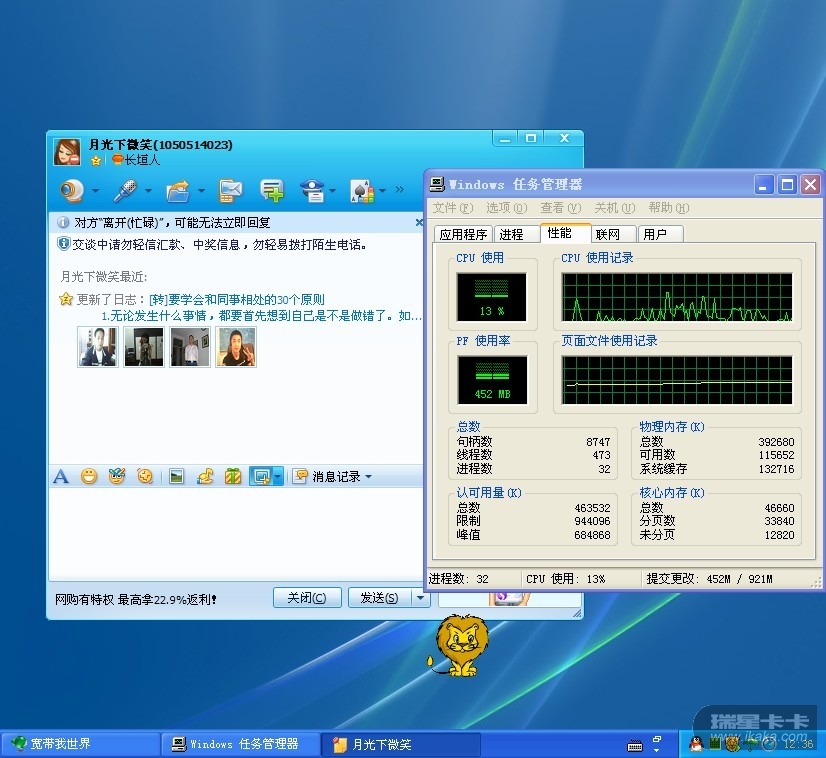826x758 pixels.
Task: Click the CPU usage 13 % gauge
Action: pos(491,297)
